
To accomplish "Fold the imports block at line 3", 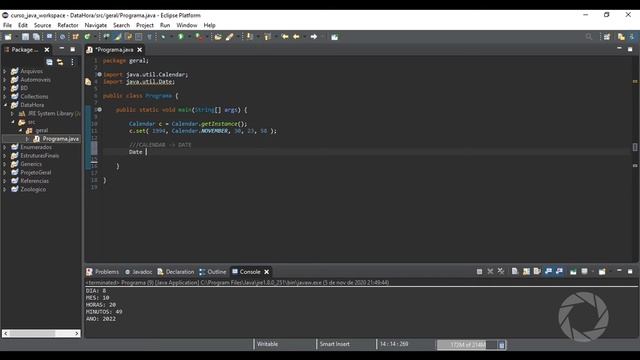I will (x=100, y=74).
